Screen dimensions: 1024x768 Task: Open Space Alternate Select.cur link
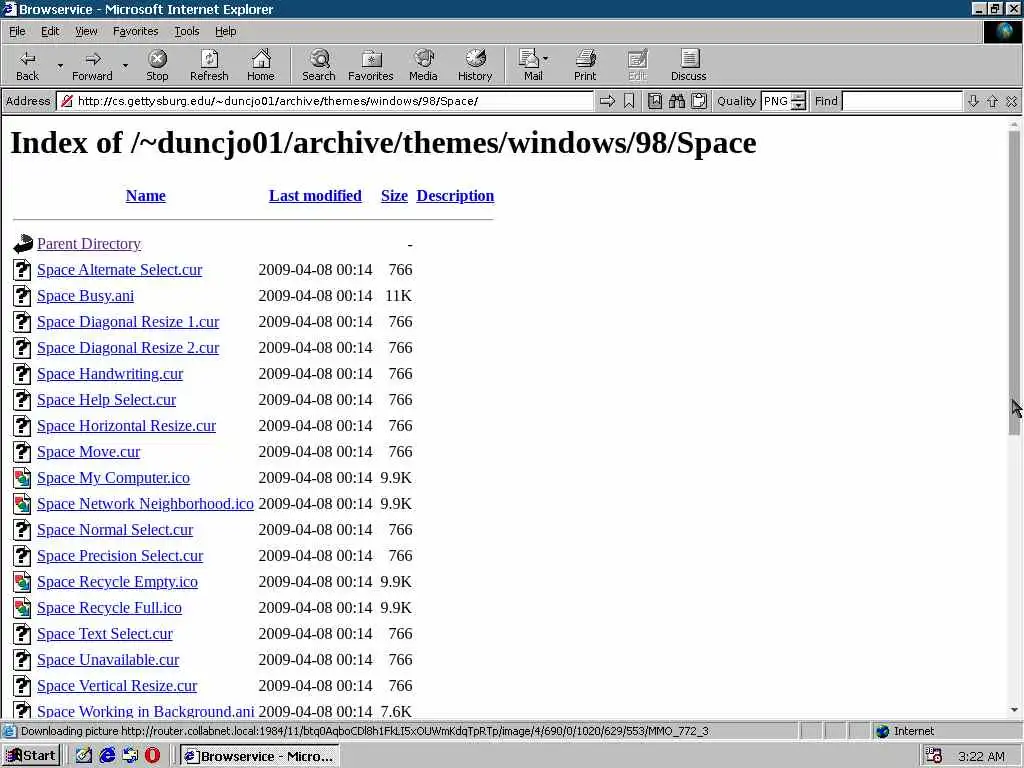[x=120, y=270]
